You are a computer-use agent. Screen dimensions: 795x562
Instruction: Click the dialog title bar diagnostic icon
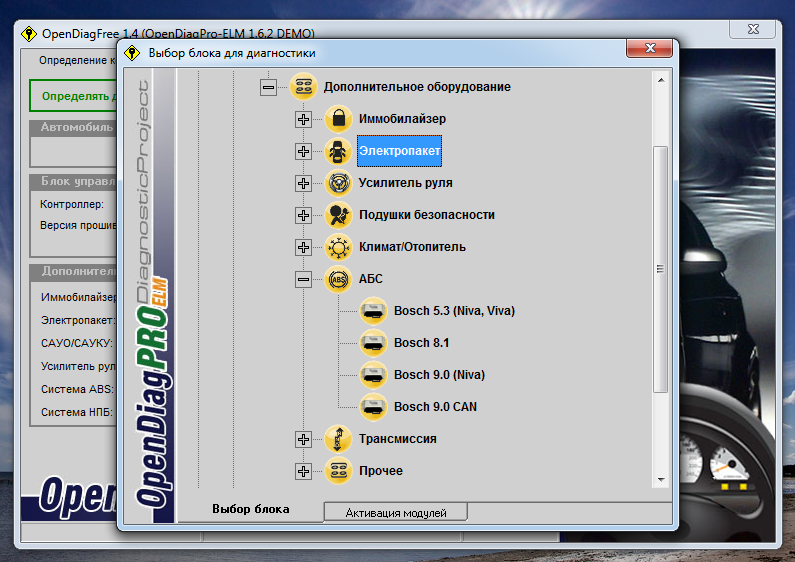pos(132,53)
